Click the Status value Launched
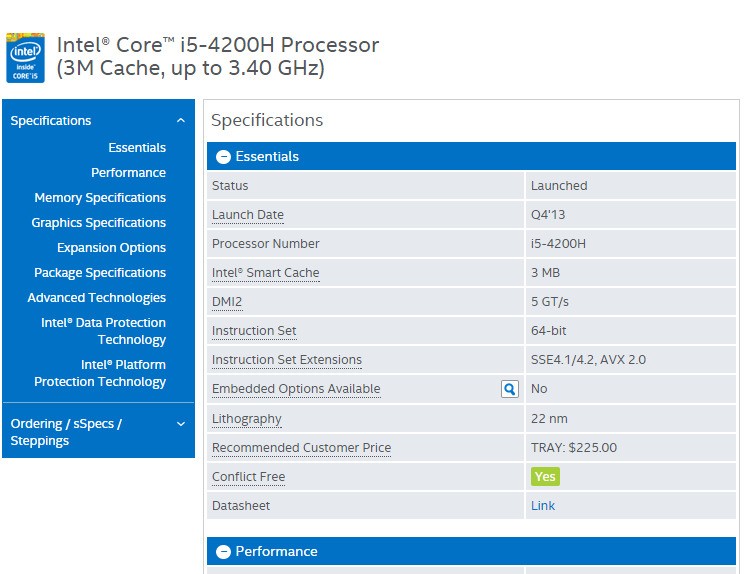This screenshot has height=574, width=747. (x=559, y=186)
